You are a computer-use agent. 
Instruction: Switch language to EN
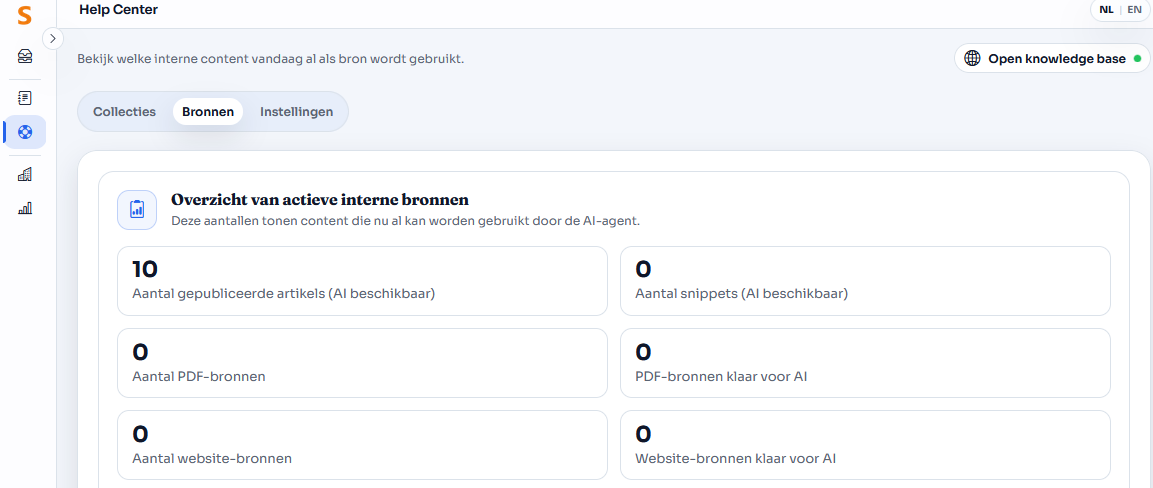[x=1135, y=10]
